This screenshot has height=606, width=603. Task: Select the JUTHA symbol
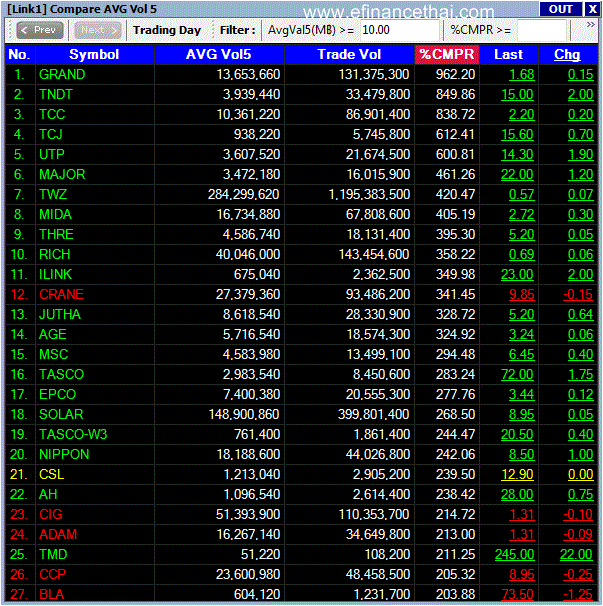point(60,315)
